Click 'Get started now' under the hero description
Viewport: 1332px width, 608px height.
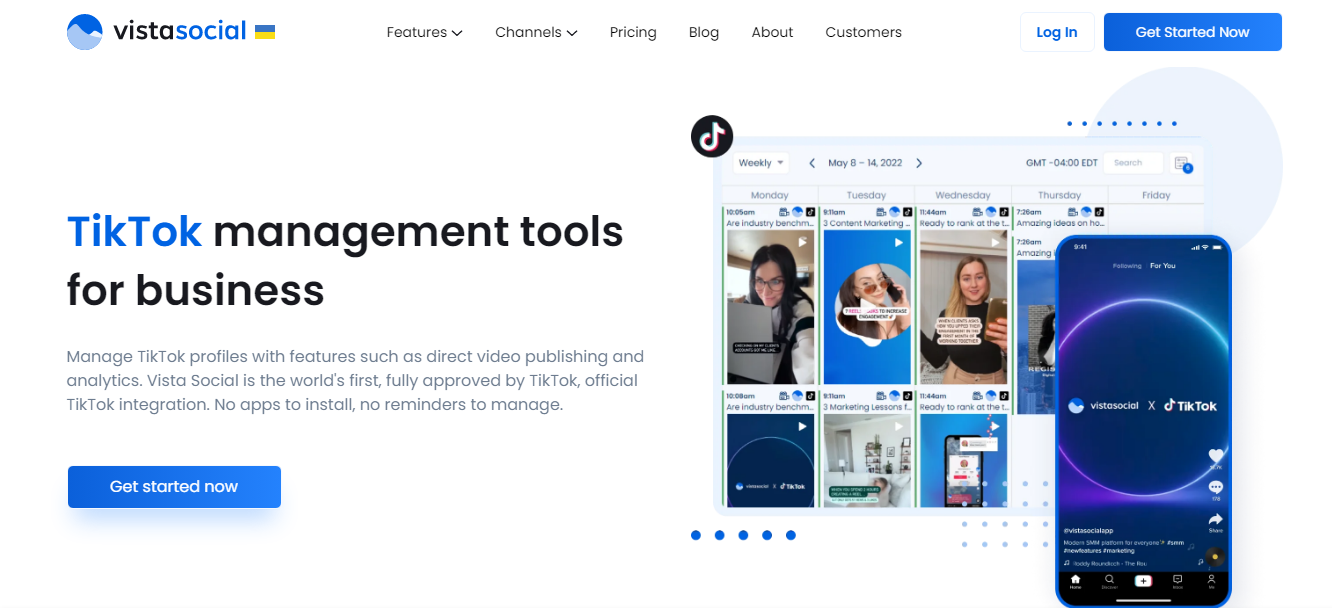coord(174,487)
